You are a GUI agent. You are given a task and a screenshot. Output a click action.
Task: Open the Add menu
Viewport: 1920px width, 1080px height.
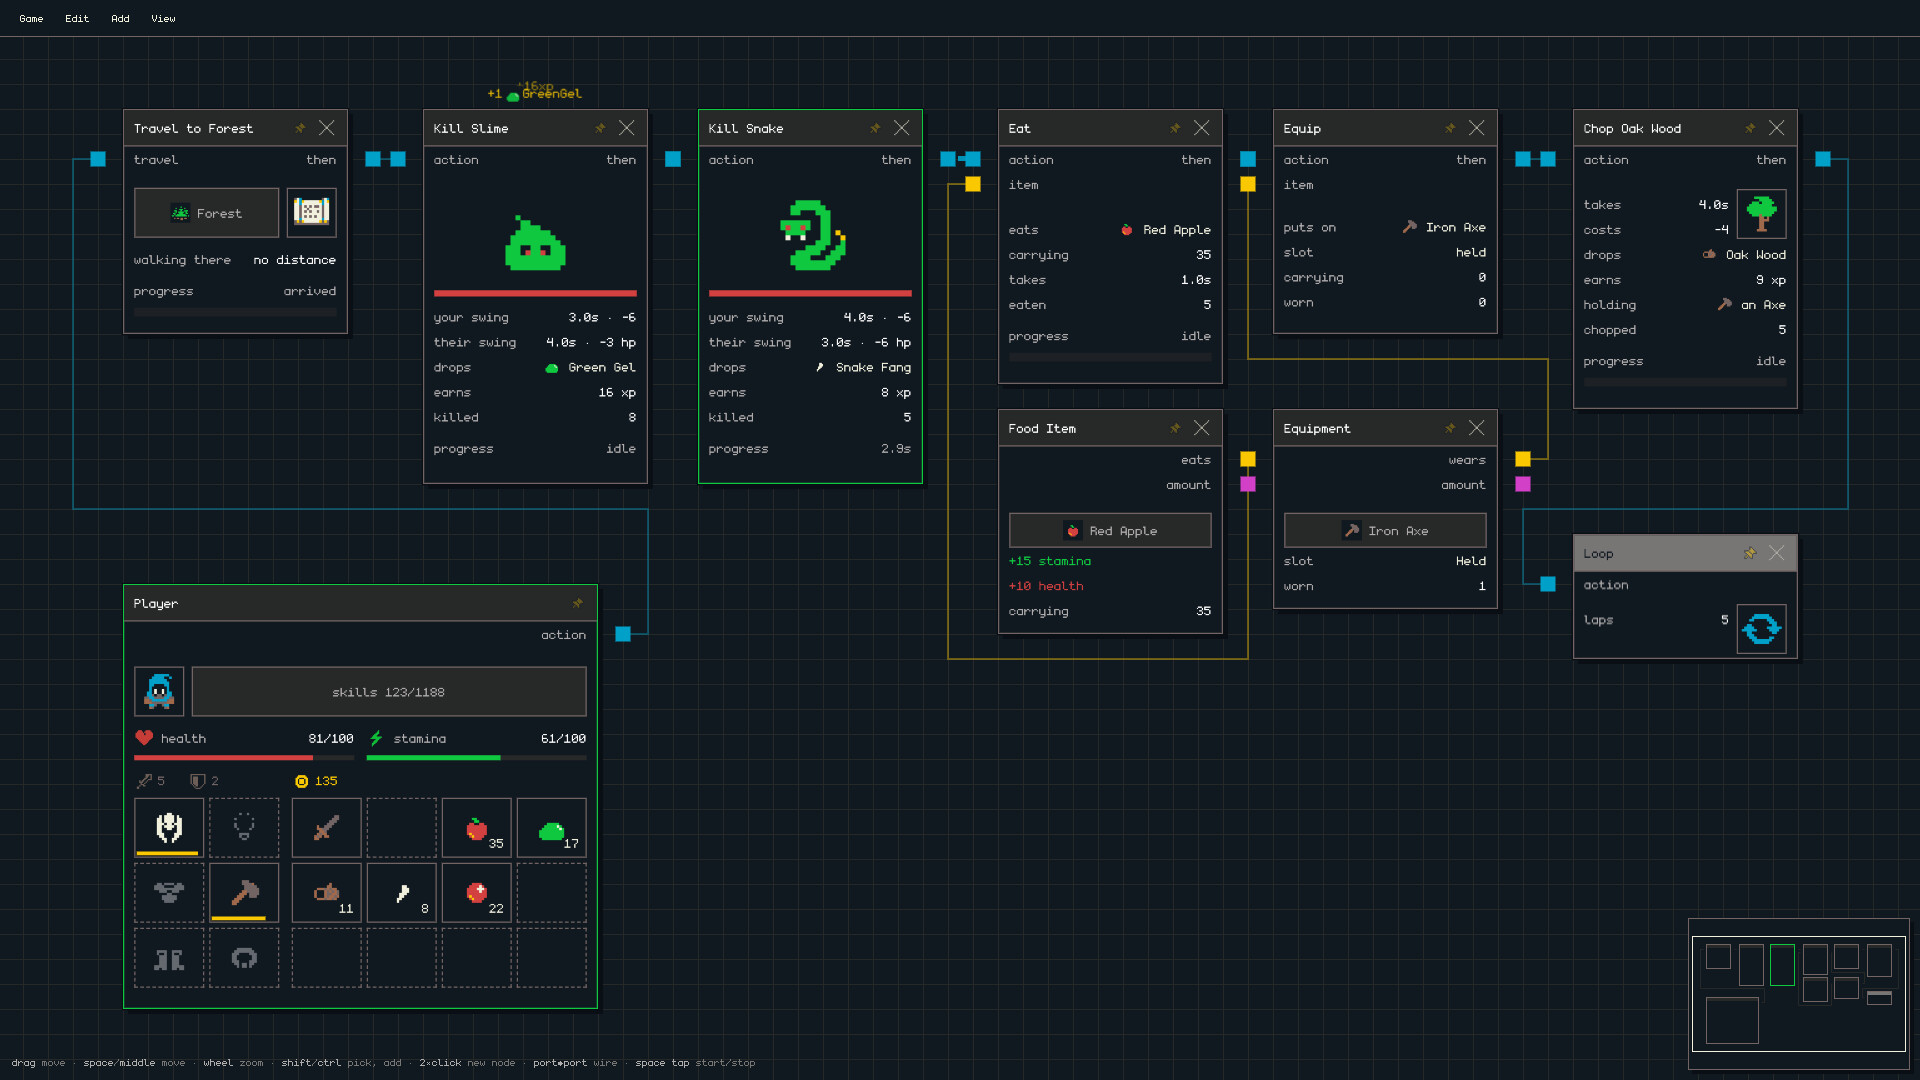point(120,18)
